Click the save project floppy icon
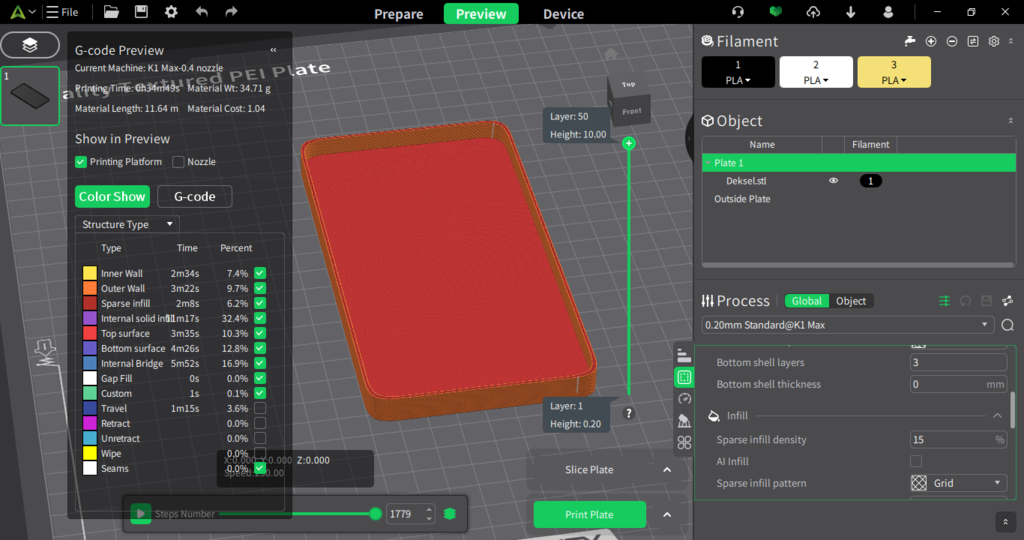Viewport: 1024px width, 540px height. 141,12
